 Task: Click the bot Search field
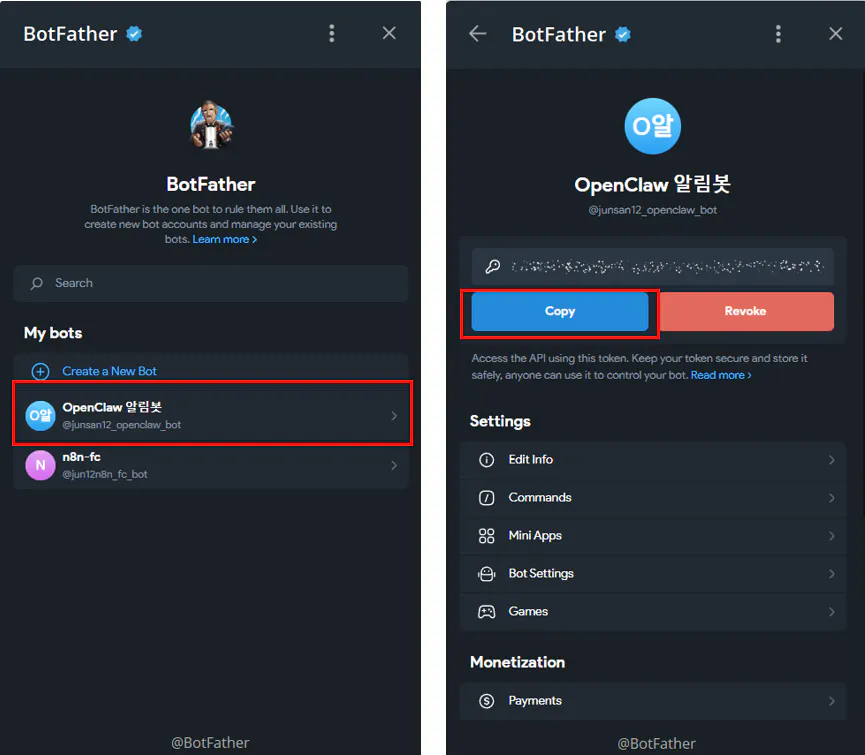click(x=211, y=283)
